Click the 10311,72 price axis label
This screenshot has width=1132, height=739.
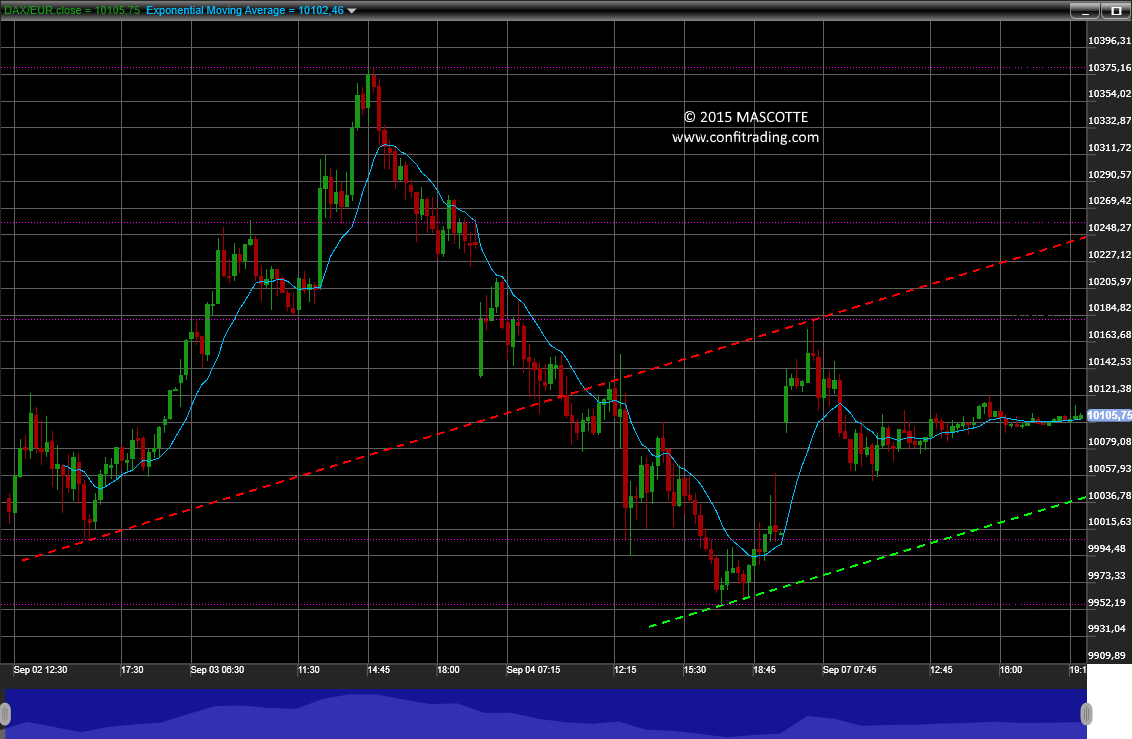pos(1109,147)
